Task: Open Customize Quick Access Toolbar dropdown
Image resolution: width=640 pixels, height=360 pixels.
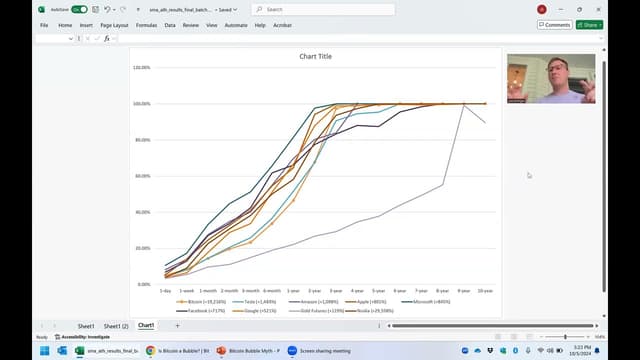Action: click(138, 10)
